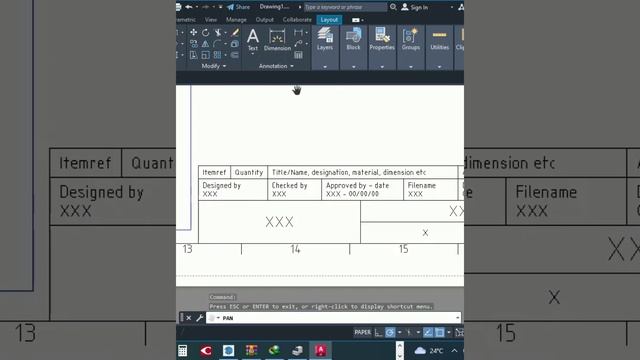
Task: Expand the Annotation panel dropdown
Action: pos(276,66)
